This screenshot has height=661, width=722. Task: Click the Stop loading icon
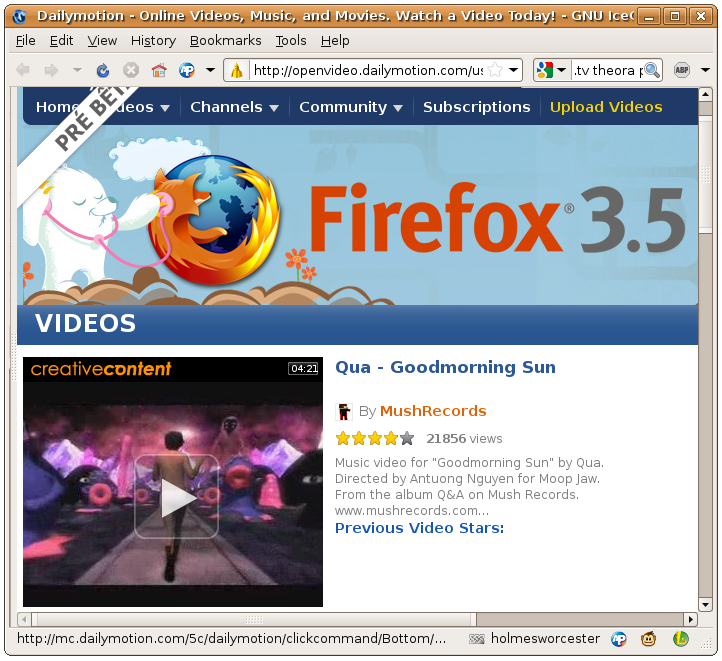(131, 70)
